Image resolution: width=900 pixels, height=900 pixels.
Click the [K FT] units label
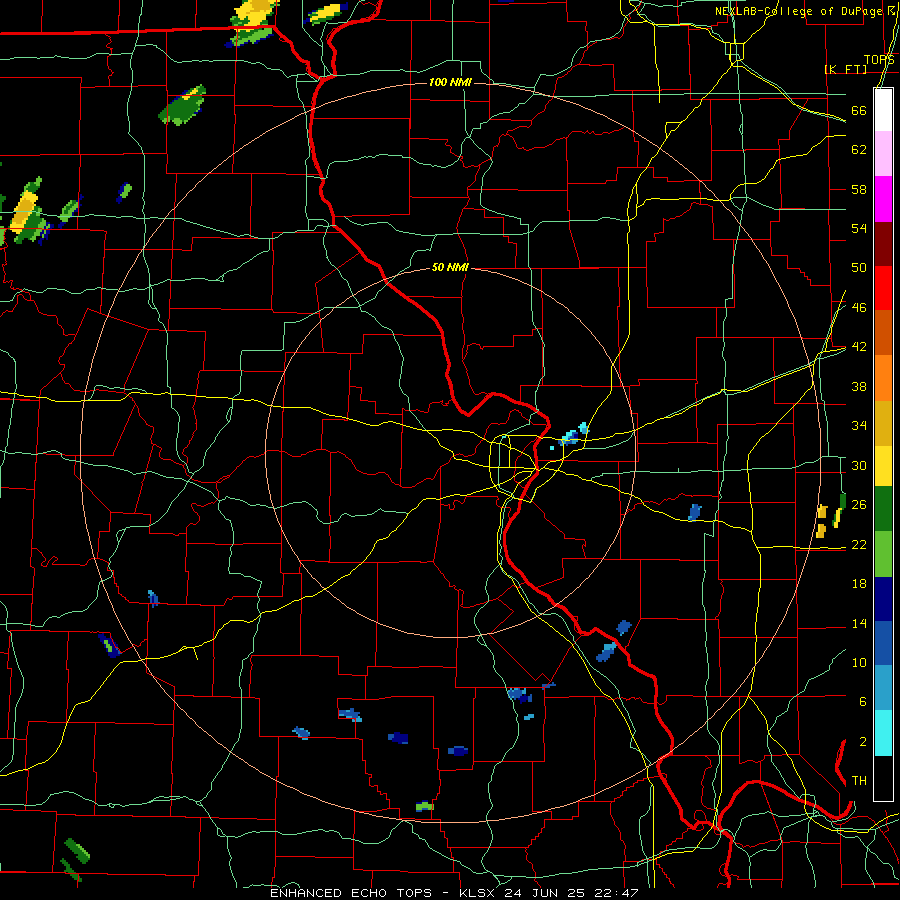845,69
